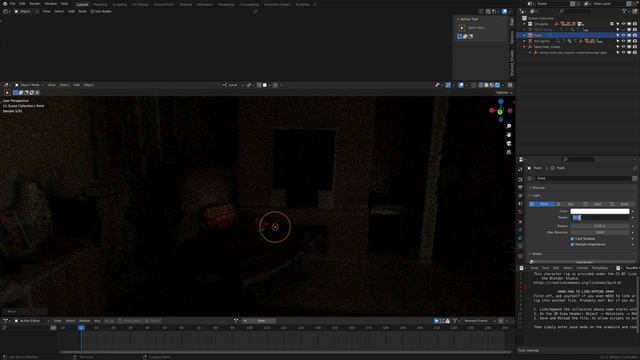Click the zoom magnifier viewport icon
The width and height of the screenshot is (640, 360).
tap(509, 126)
